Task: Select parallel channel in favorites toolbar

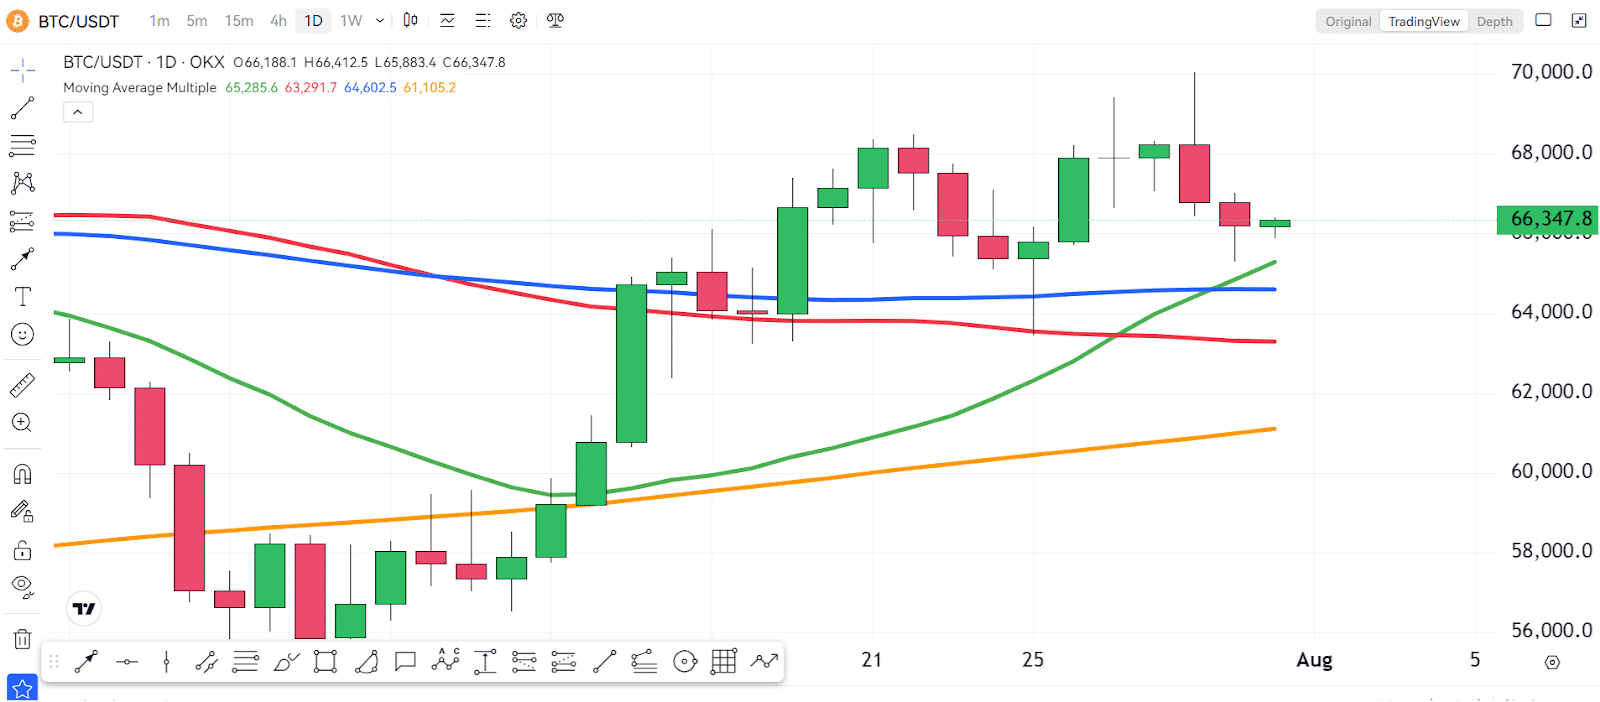Action: (x=206, y=661)
